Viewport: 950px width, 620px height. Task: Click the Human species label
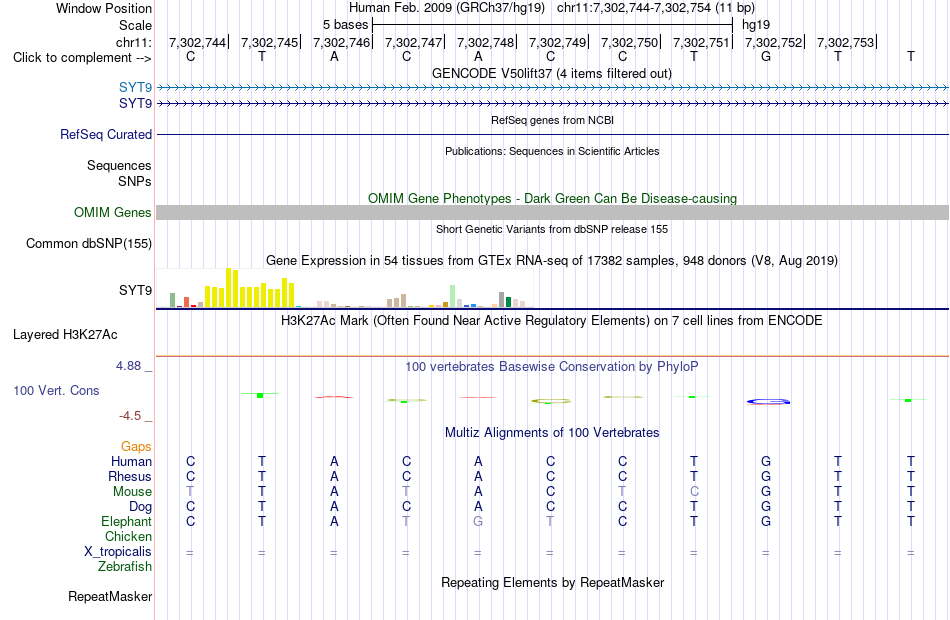click(x=131, y=462)
